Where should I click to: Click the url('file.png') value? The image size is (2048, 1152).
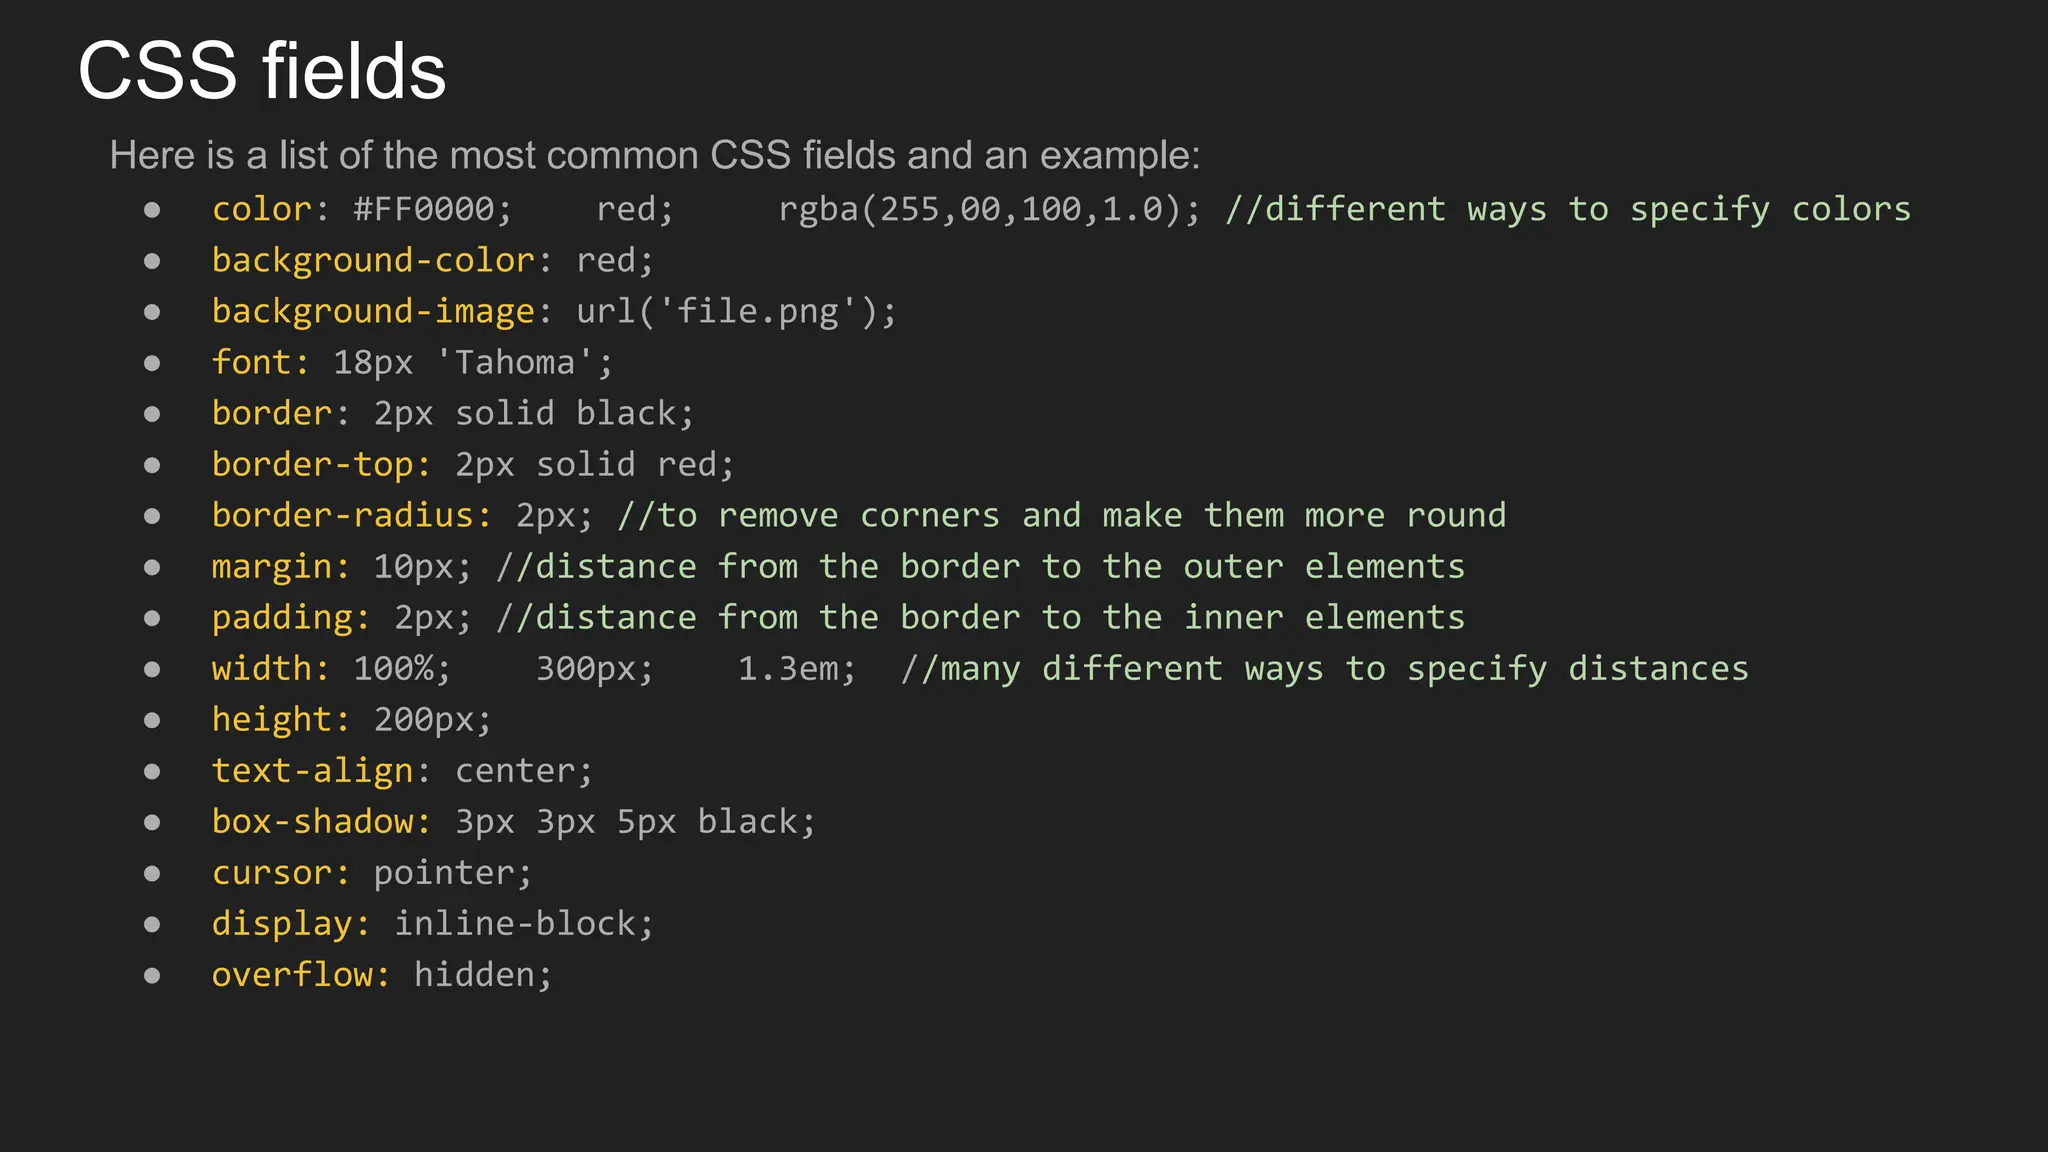(737, 312)
